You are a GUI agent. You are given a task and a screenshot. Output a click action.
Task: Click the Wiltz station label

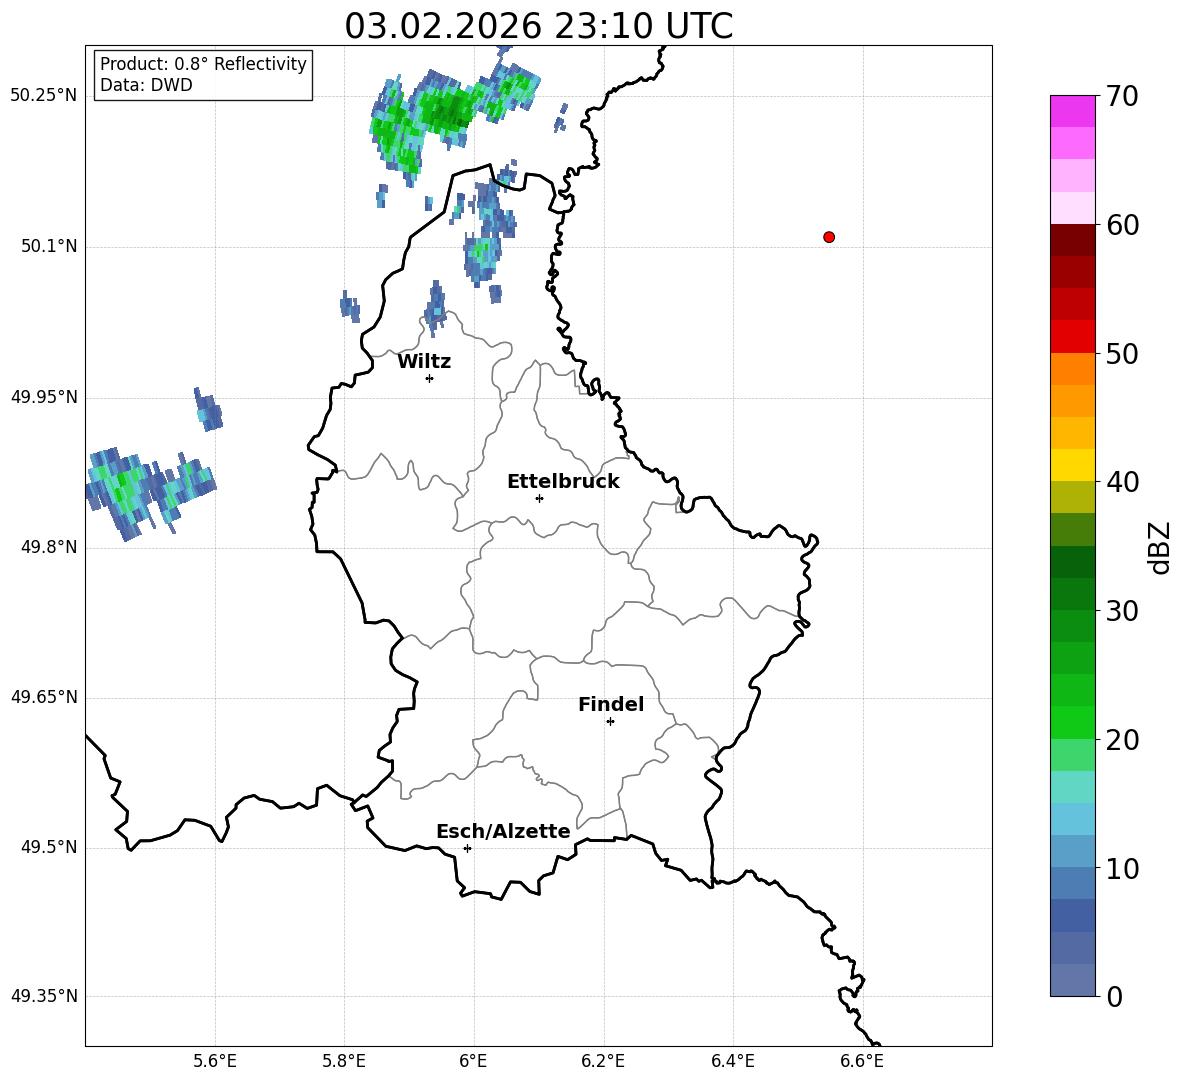[424, 362]
